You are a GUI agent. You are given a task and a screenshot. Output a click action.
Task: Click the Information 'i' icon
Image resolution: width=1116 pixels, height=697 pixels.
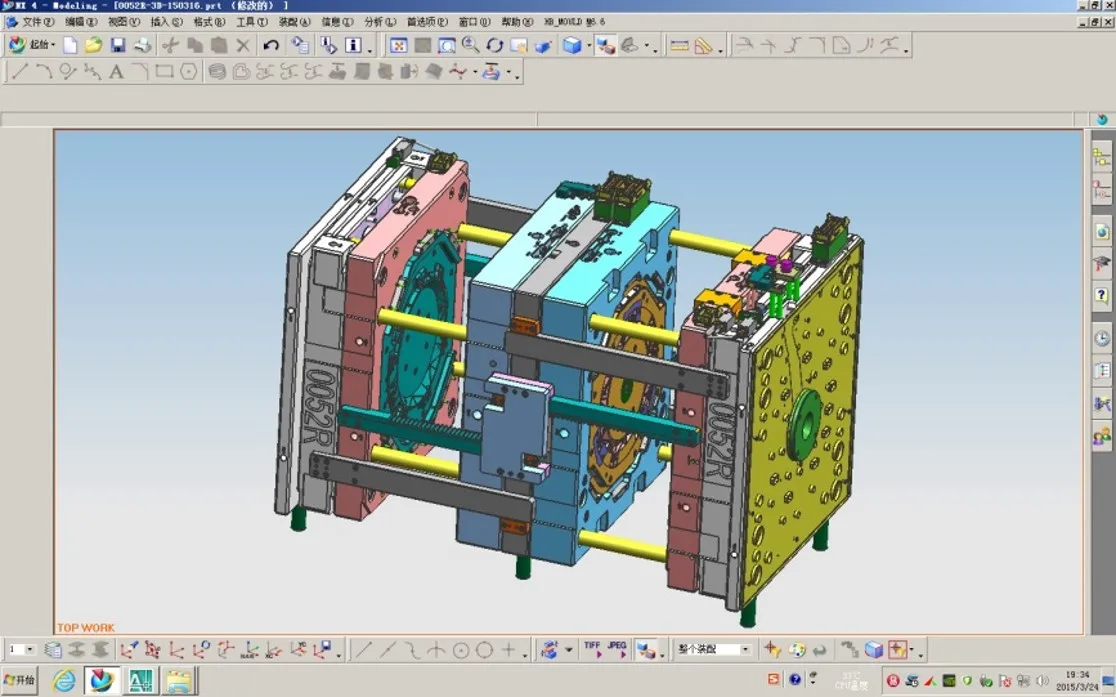pyautogui.click(x=353, y=45)
